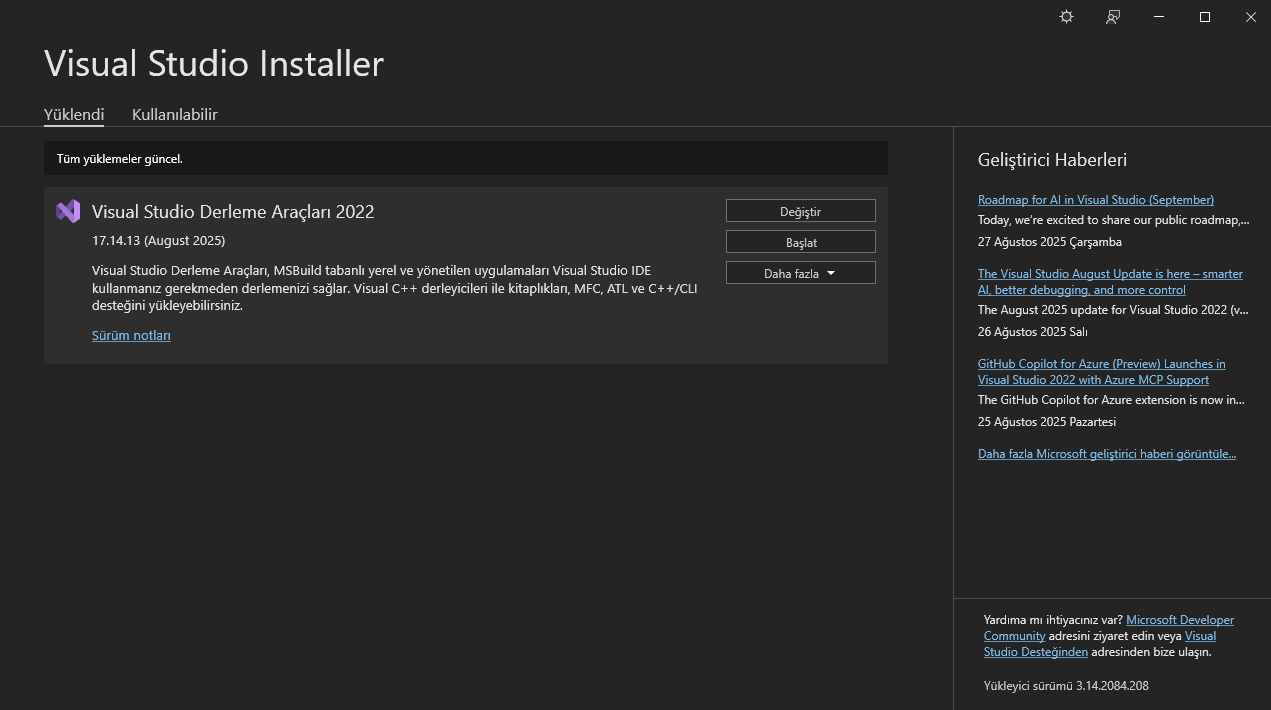Click the Visual Studio Installer heading

214,64
